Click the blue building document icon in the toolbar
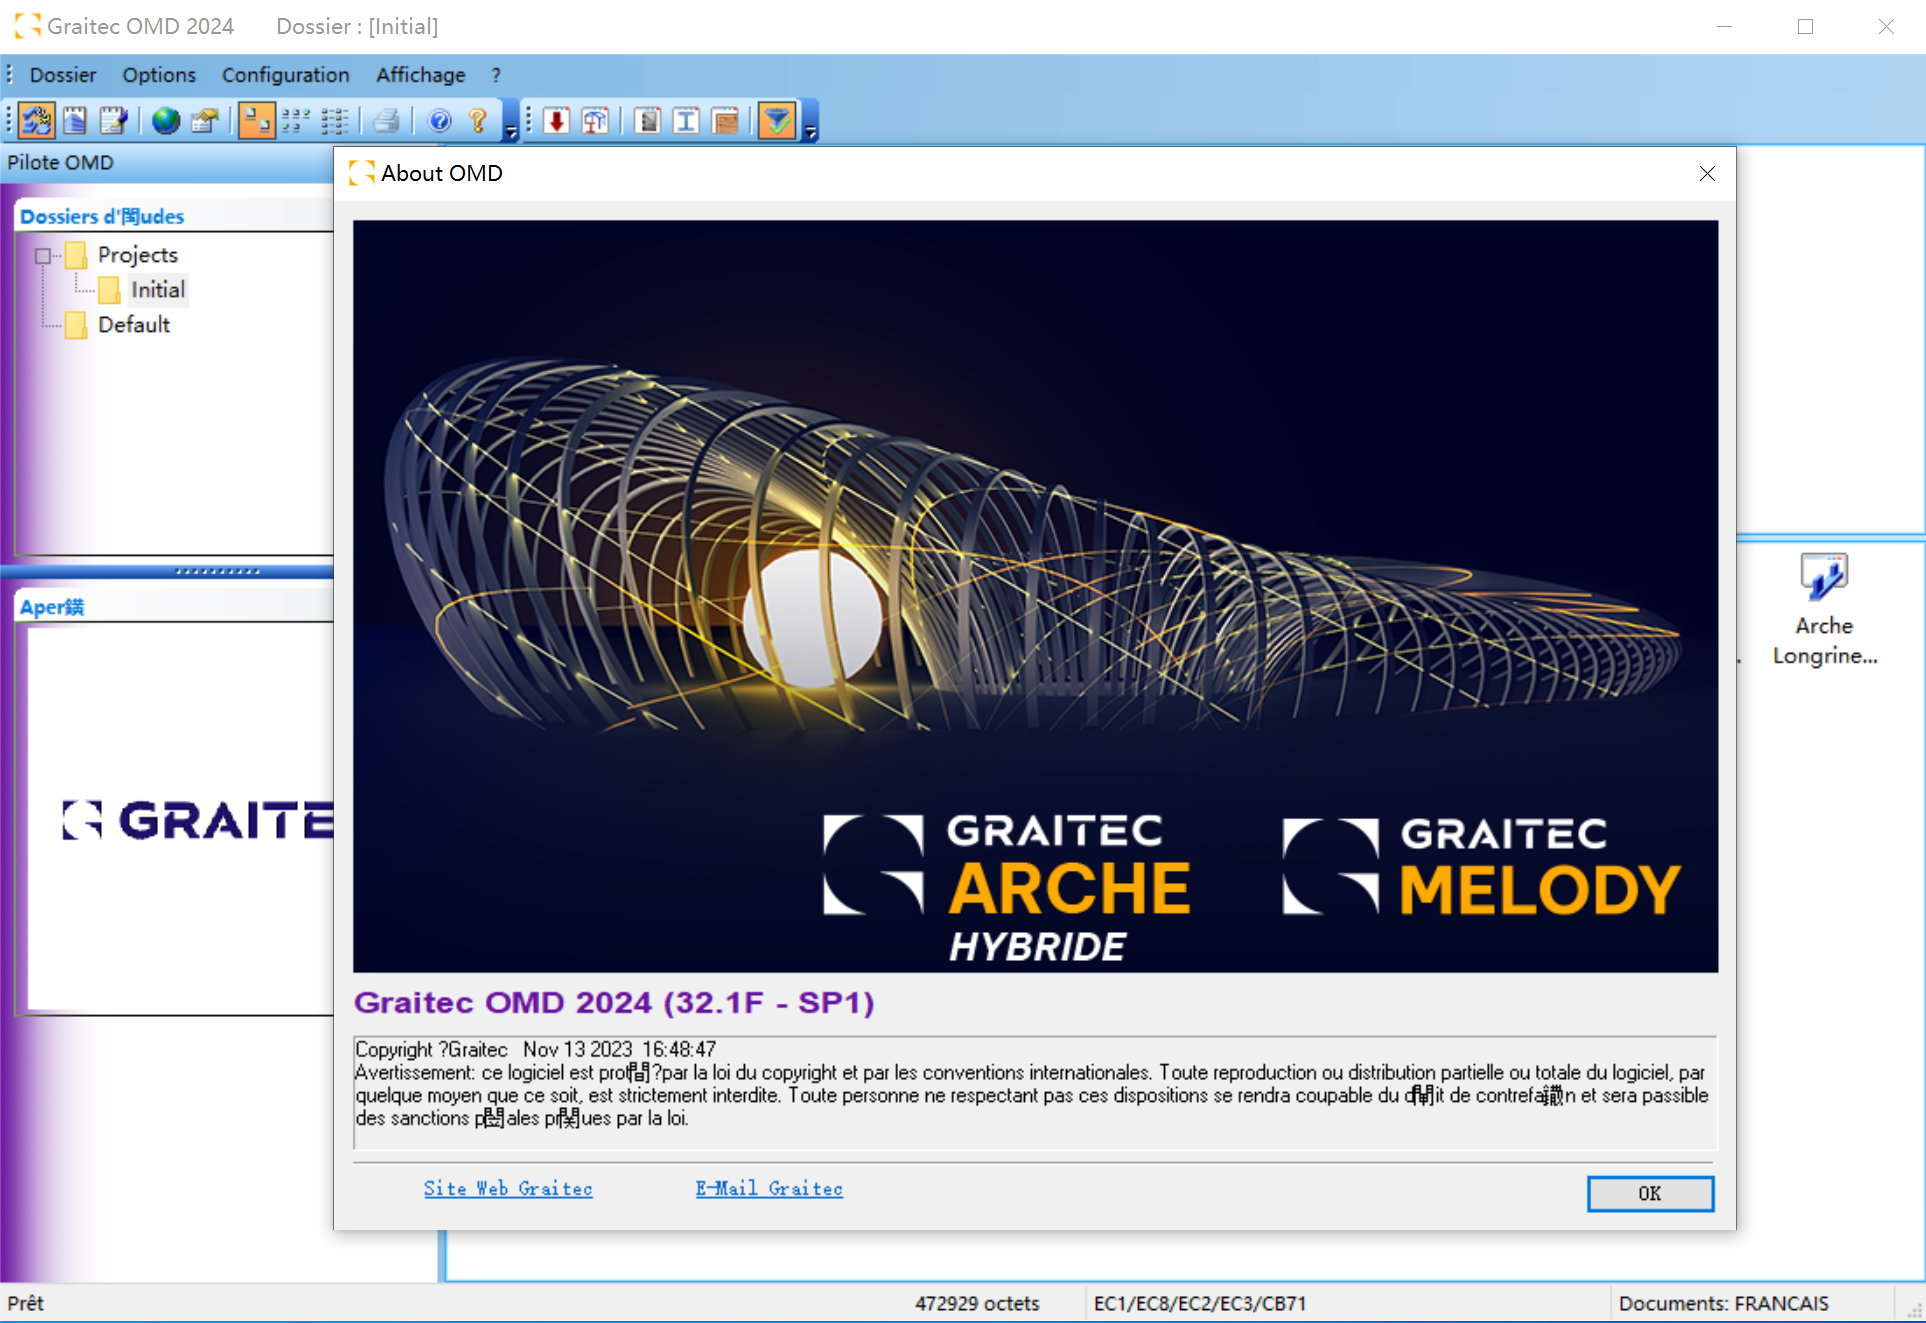The image size is (1926, 1323). [x=76, y=121]
